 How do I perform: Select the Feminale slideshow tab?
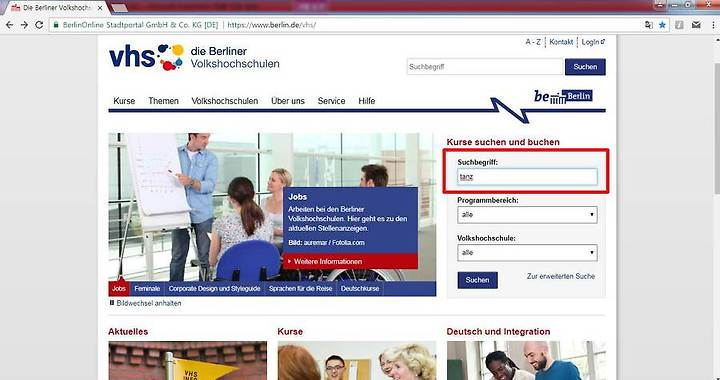tap(147, 289)
